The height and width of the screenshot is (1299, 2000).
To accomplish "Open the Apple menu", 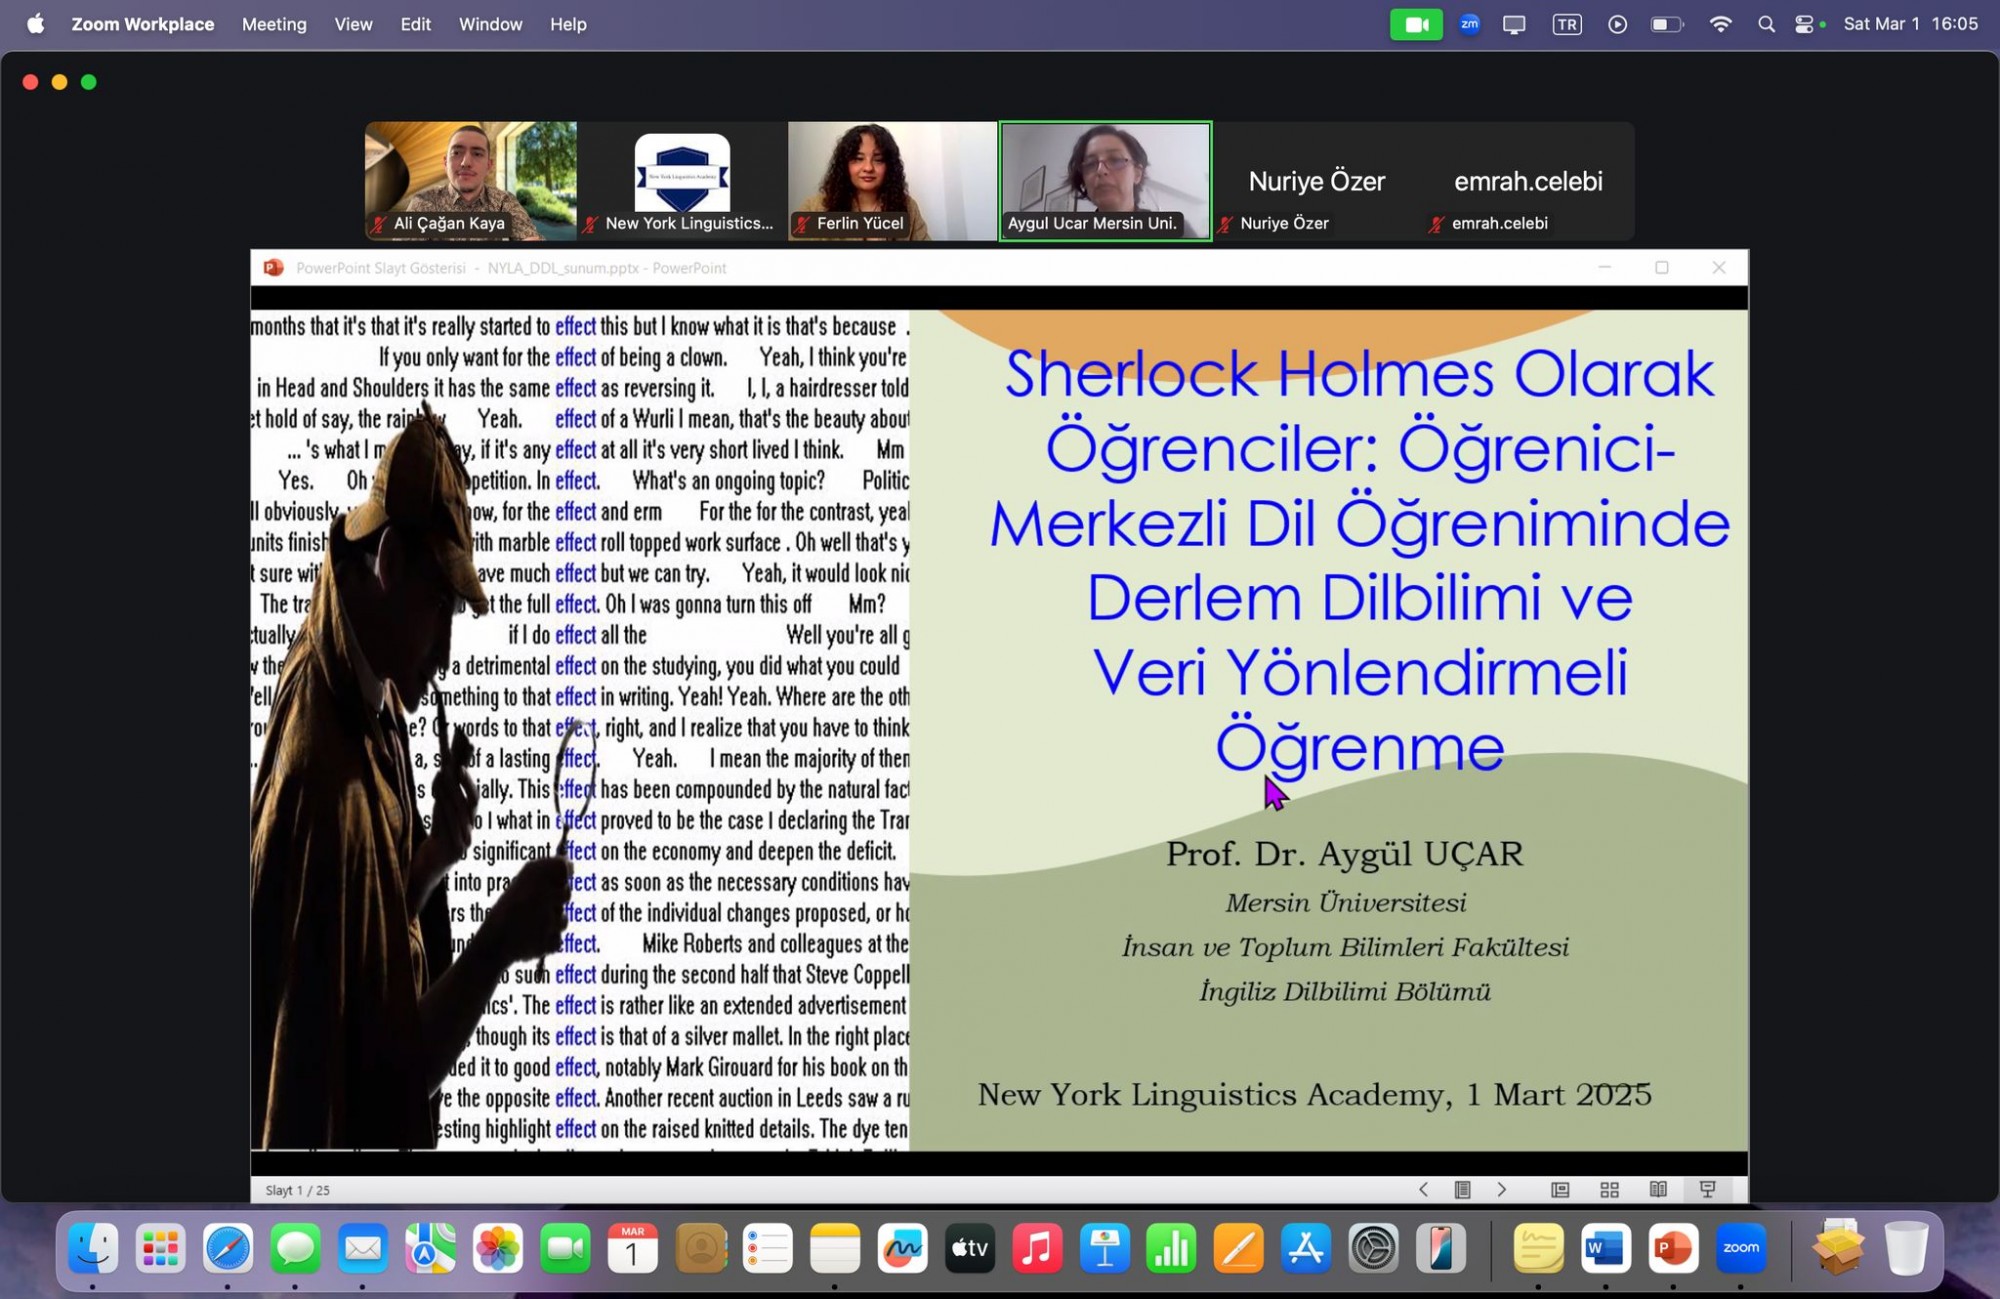I will [36, 24].
